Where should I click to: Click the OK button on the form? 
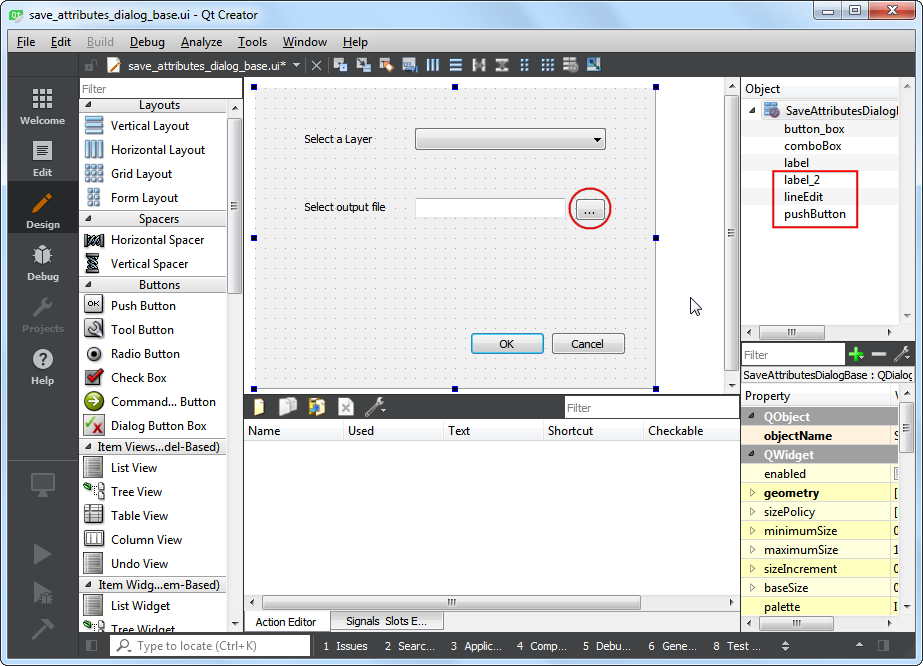(507, 344)
